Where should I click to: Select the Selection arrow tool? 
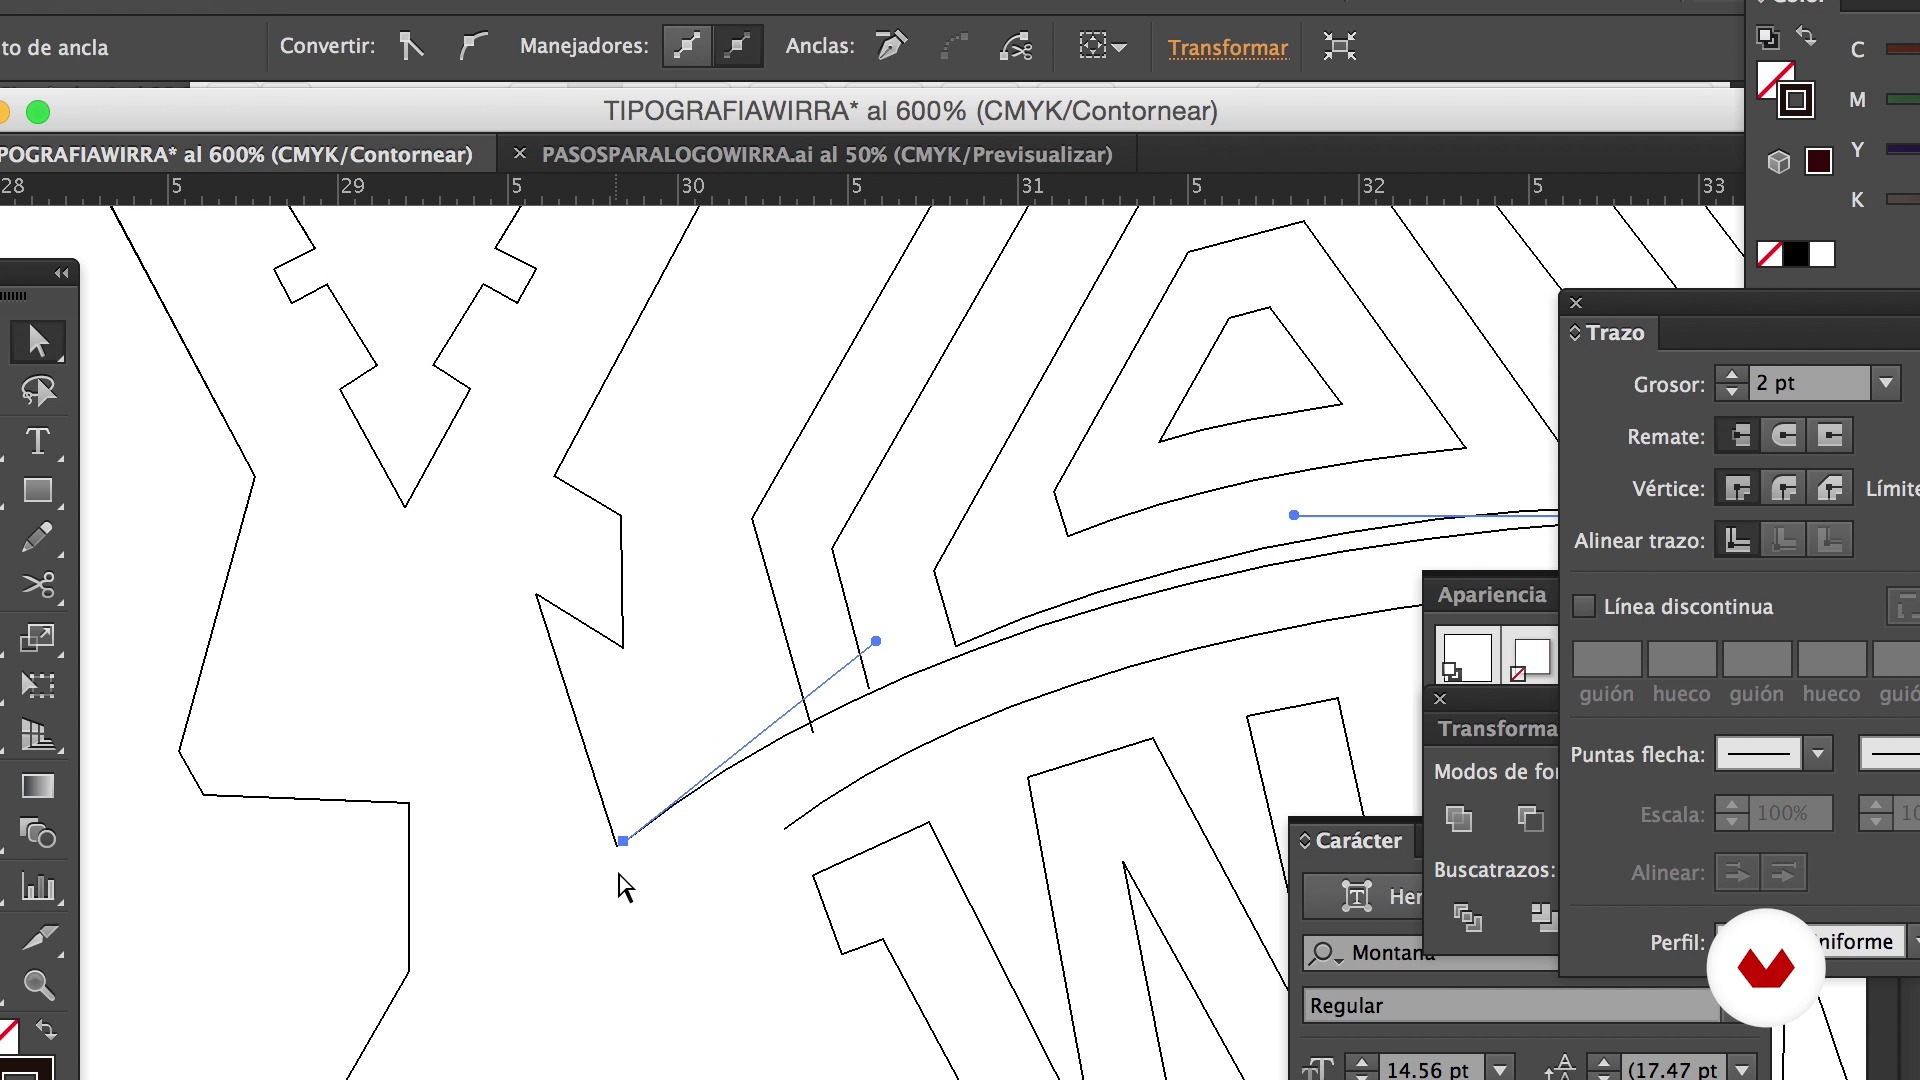point(38,341)
